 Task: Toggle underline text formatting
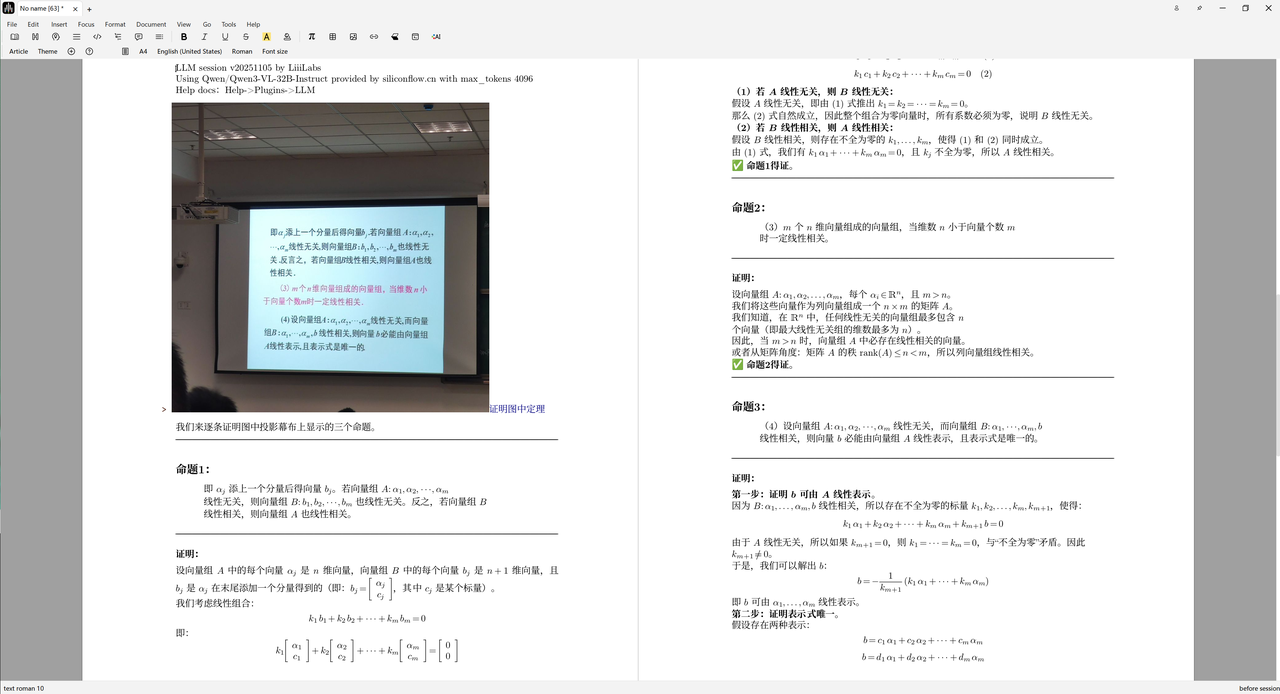225,37
